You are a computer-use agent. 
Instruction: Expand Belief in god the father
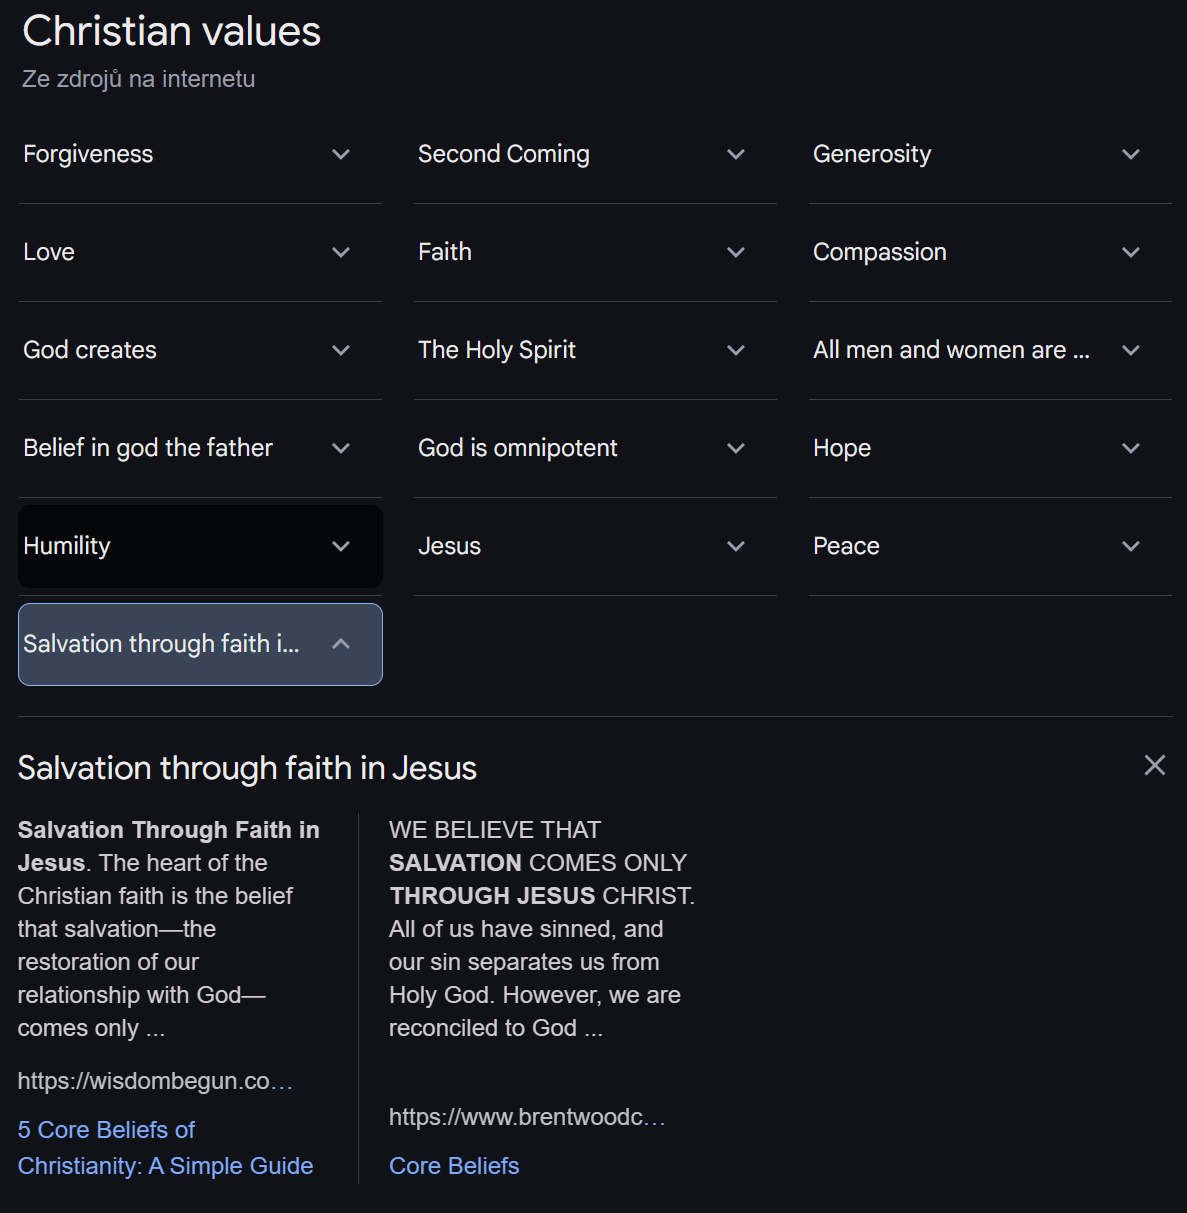click(x=200, y=448)
